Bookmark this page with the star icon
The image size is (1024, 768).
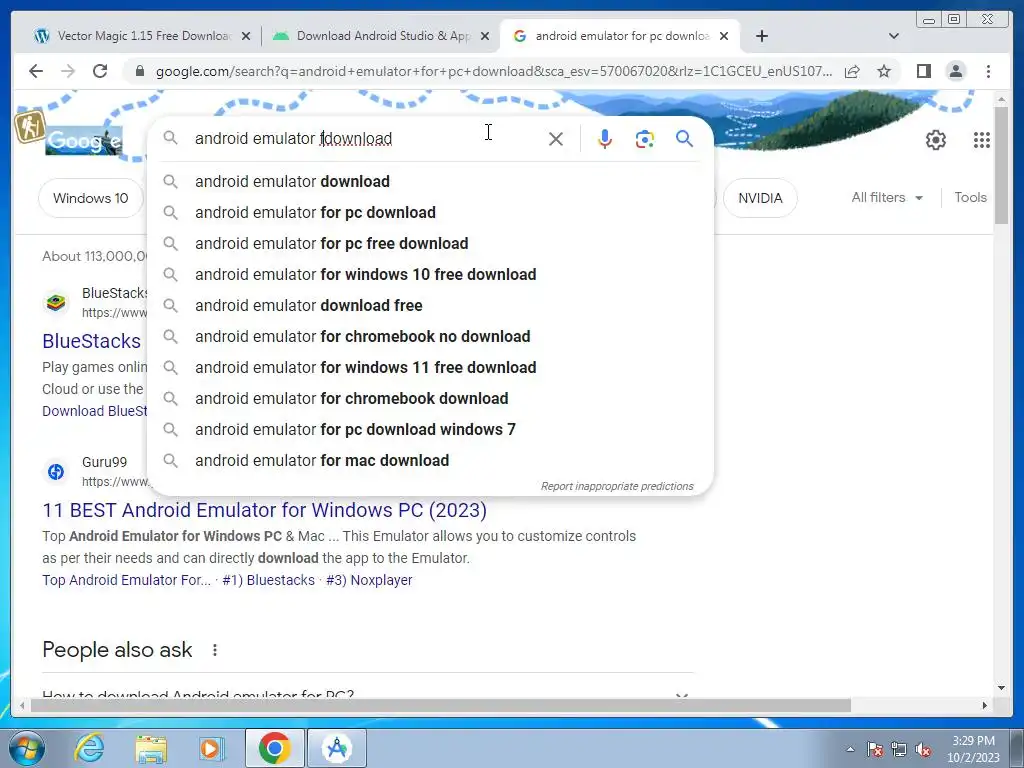click(884, 71)
